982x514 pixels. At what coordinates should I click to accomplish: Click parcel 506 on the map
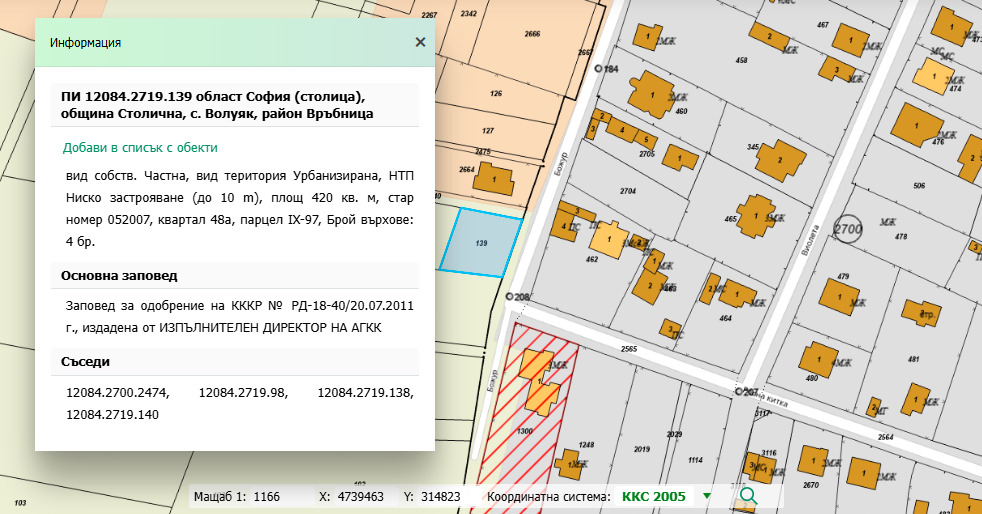[919, 185]
